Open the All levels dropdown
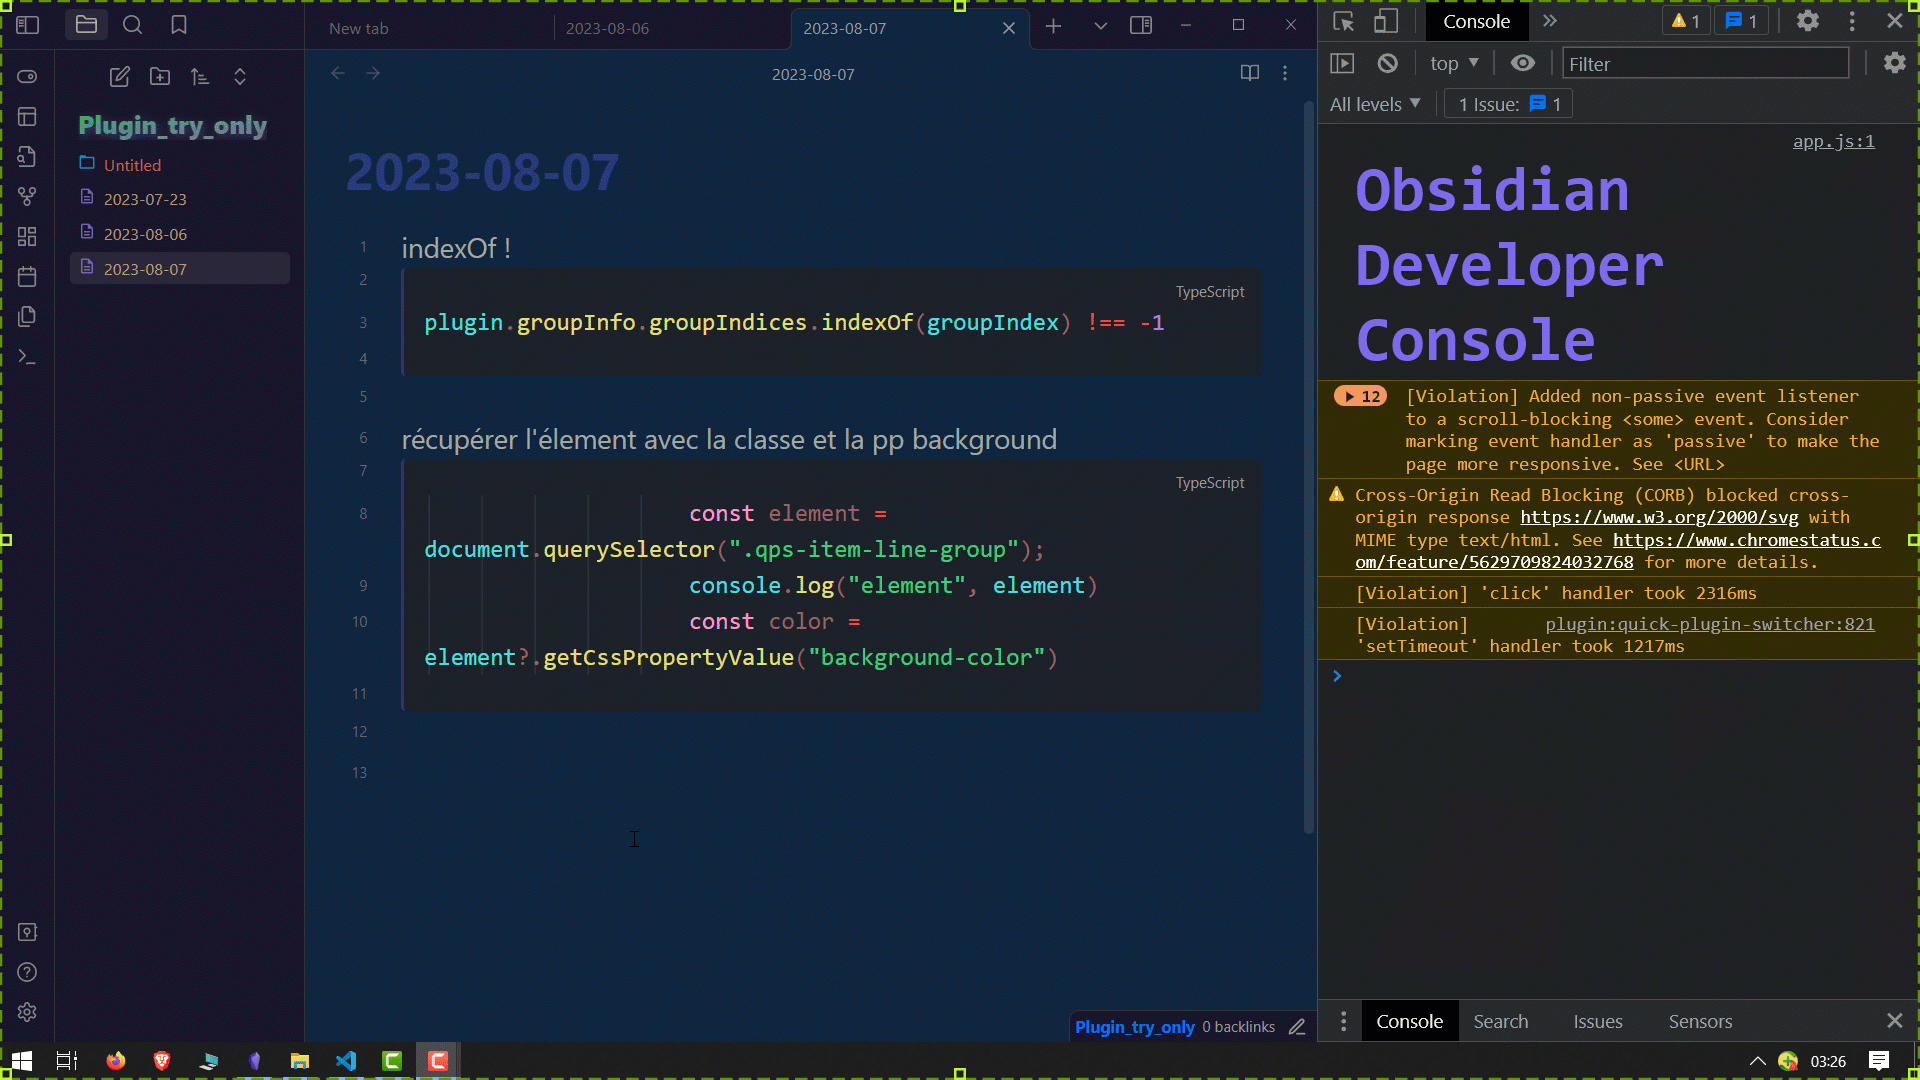1920x1080 pixels. pyautogui.click(x=1375, y=104)
